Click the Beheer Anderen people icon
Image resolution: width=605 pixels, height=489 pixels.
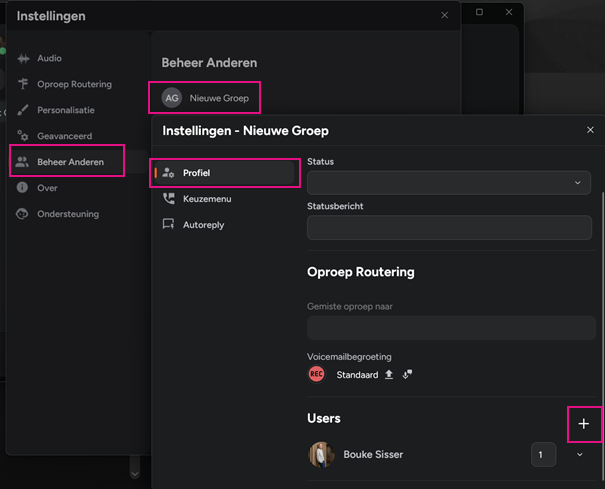[x=22, y=162]
